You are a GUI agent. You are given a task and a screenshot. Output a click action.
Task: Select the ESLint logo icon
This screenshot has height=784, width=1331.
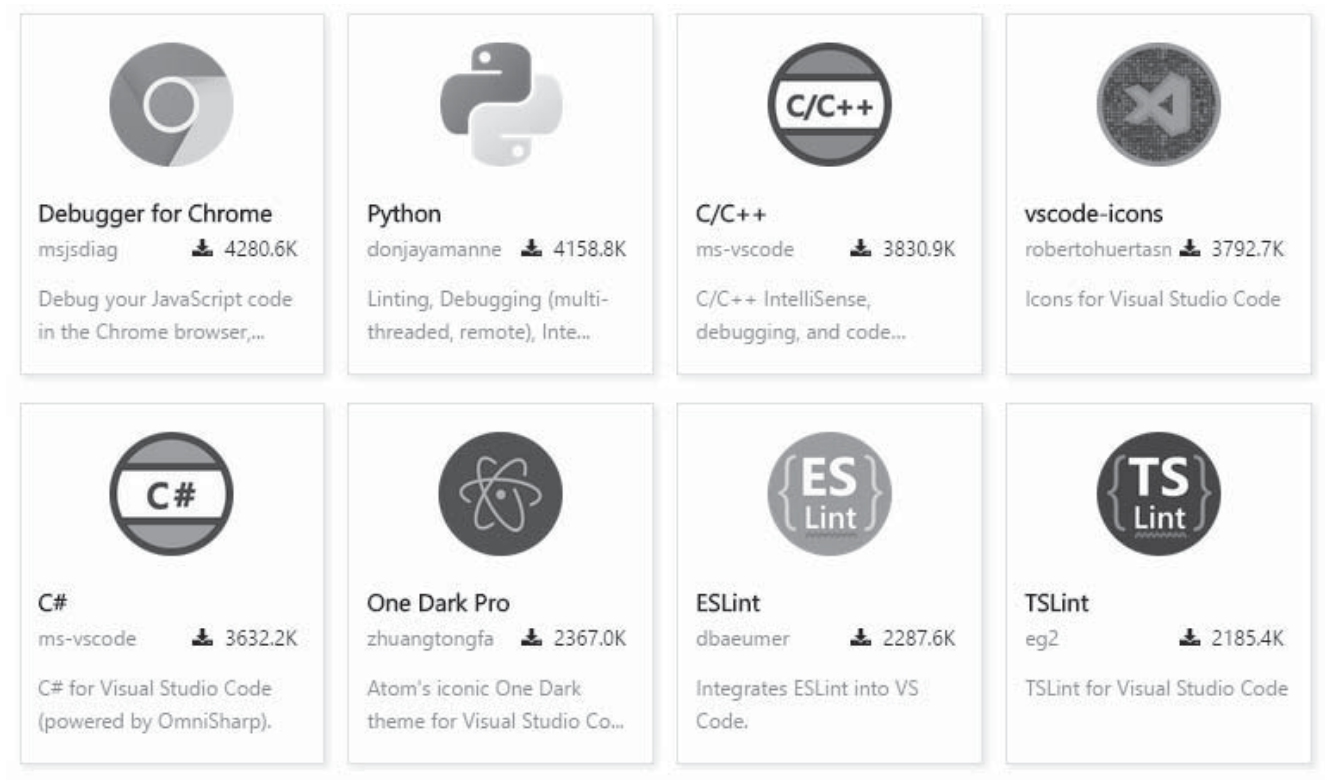point(829,494)
